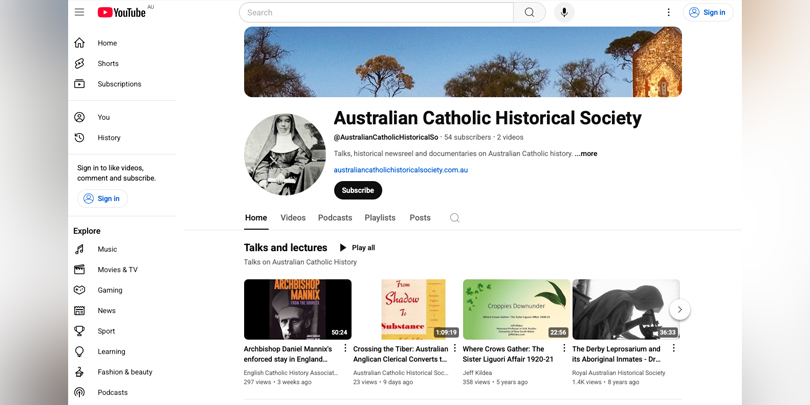Open Talks and lectures section title
The width and height of the screenshot is (810, 405).
pos(286,248)
